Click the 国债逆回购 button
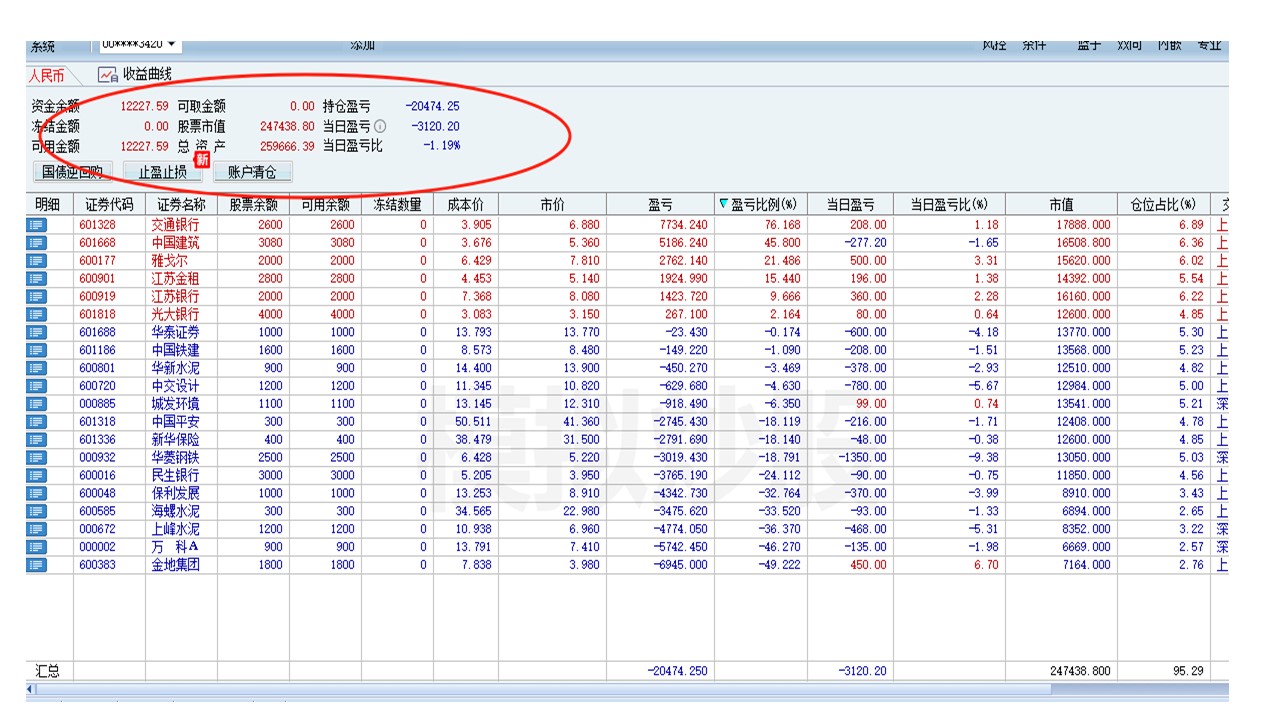 (x=72, y=172)
